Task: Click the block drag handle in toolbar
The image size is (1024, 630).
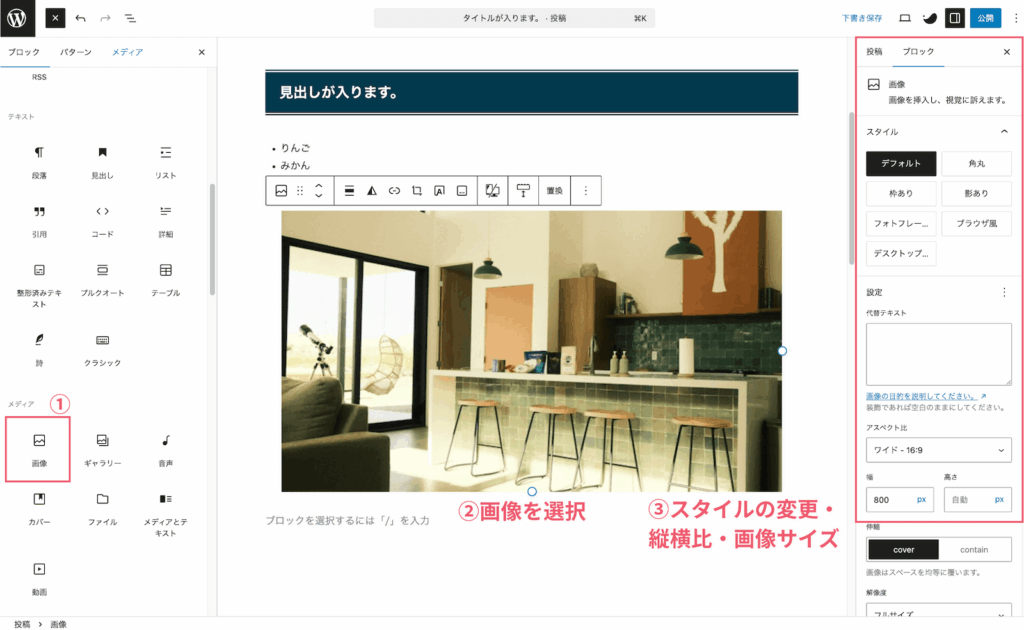Action: (300, 191)
